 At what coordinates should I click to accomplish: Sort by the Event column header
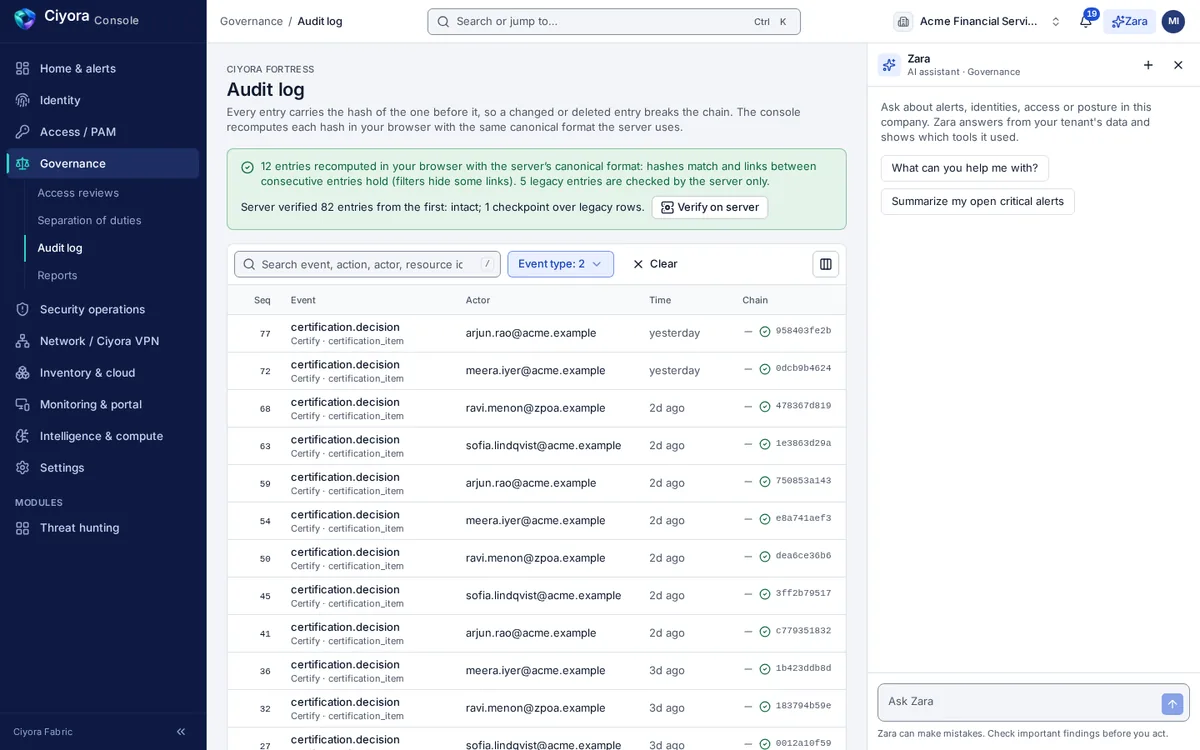[303, 300]
